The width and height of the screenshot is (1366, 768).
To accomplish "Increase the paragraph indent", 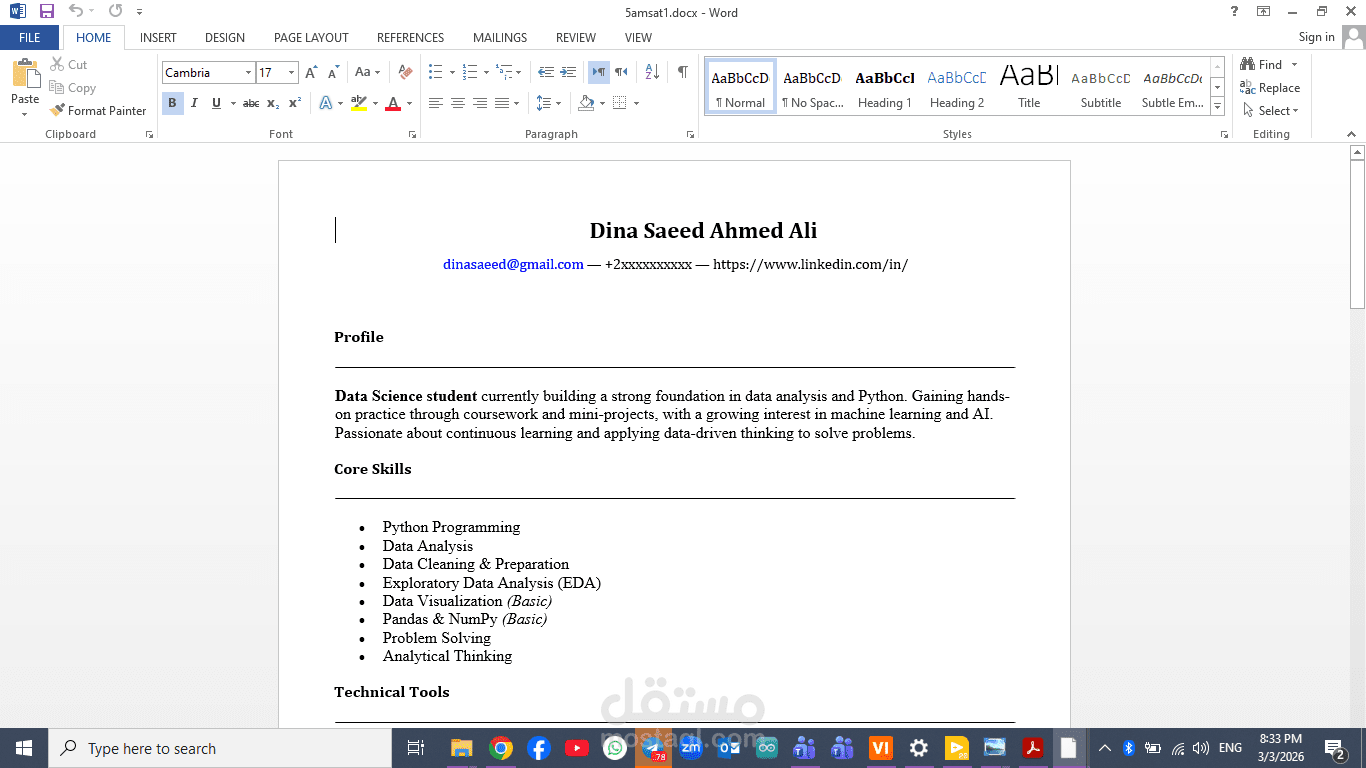I will point(568,72).
